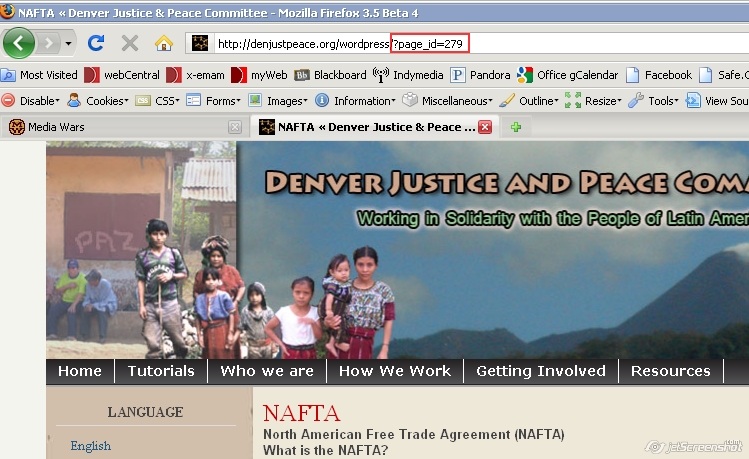This screenshot has width=749, height=459.
Task: Expand the Miscellaneous developer menu
Action: point(447,101)
